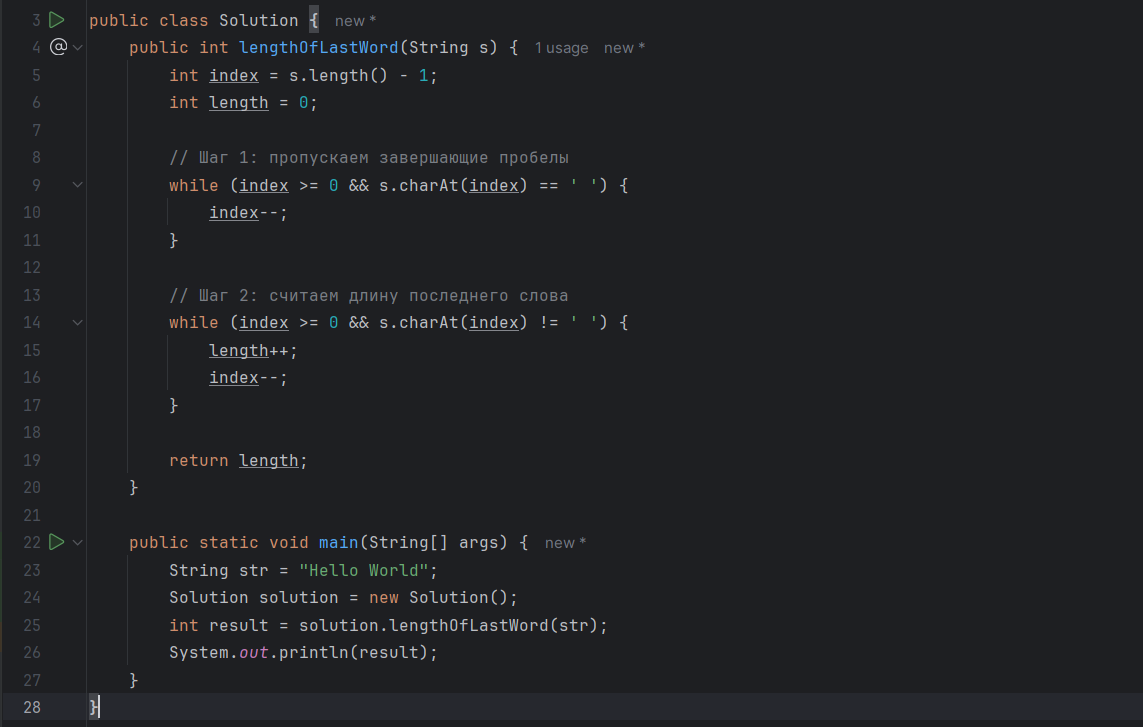
Task: Collapse the main method fold arrow
Action: (x=77, y=543)
